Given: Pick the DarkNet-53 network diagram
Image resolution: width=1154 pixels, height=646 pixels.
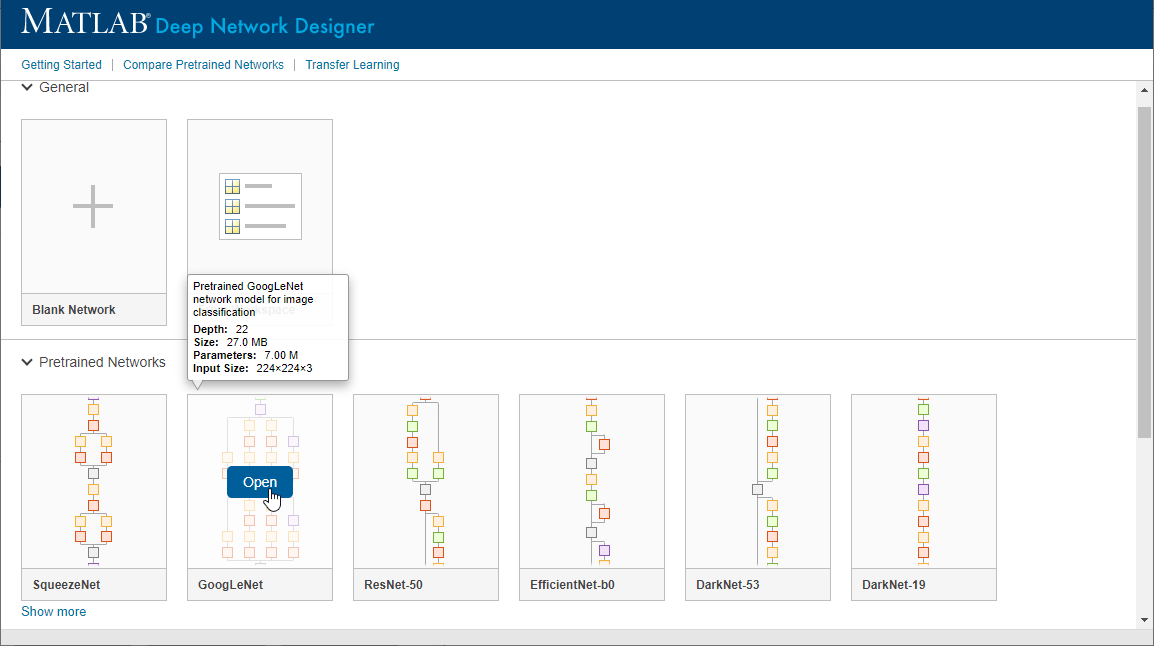Looking at the screenshot, I should [x=757, y=481].
